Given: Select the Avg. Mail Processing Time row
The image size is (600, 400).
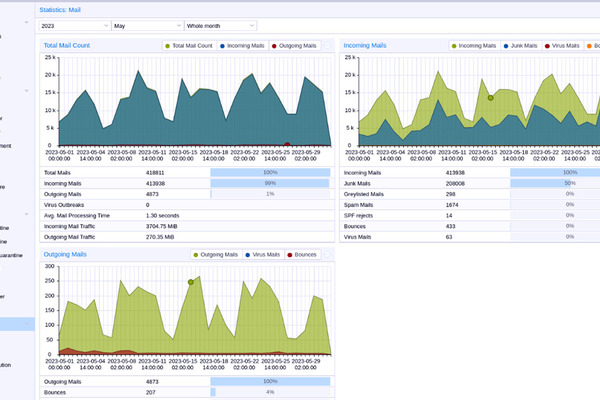Looking at the screenshot, I should [187, 216].
